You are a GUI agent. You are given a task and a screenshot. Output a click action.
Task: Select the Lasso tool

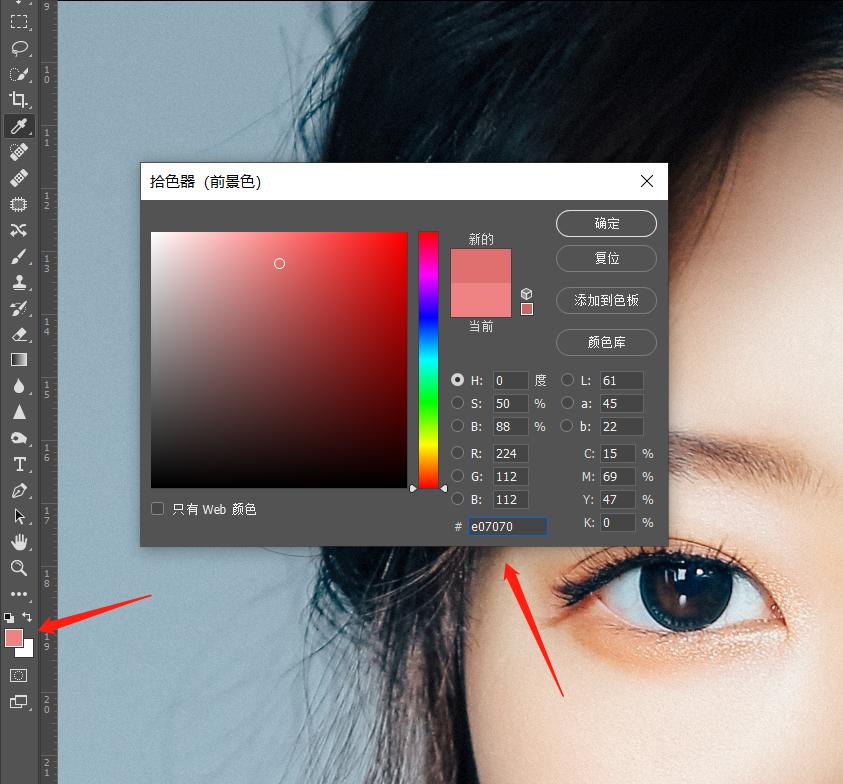19,48
